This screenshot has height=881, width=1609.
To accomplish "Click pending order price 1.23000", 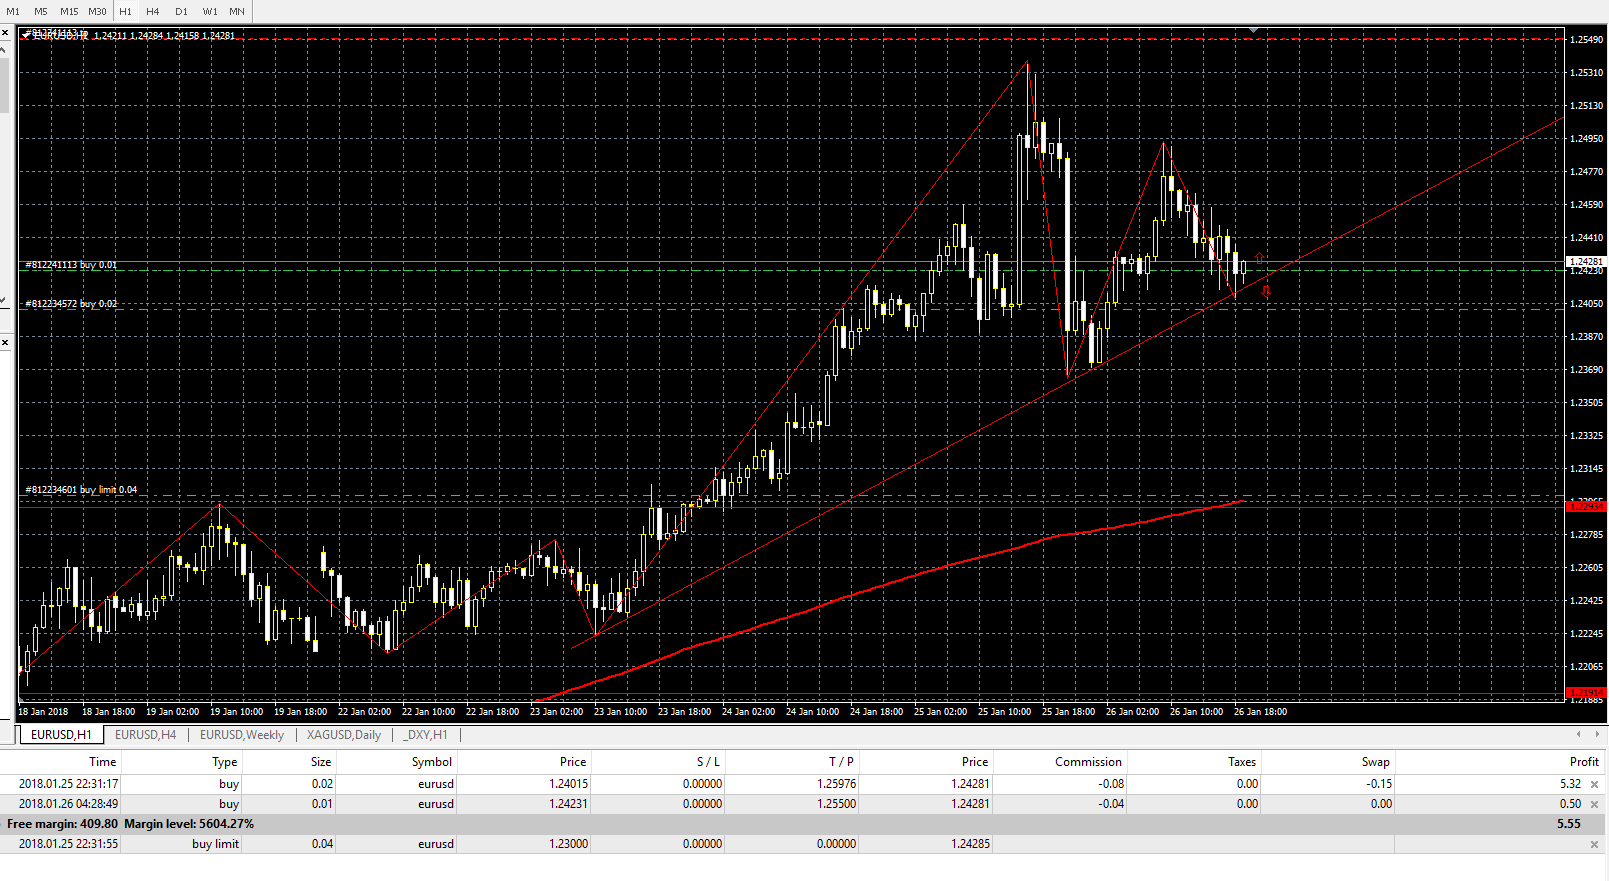I will click(568, 844).
